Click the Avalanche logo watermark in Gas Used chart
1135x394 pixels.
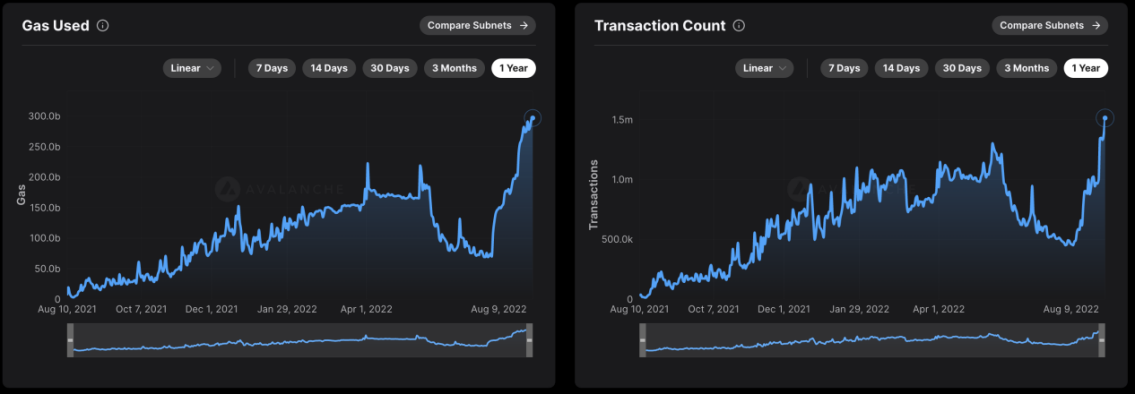click(228, 189)
